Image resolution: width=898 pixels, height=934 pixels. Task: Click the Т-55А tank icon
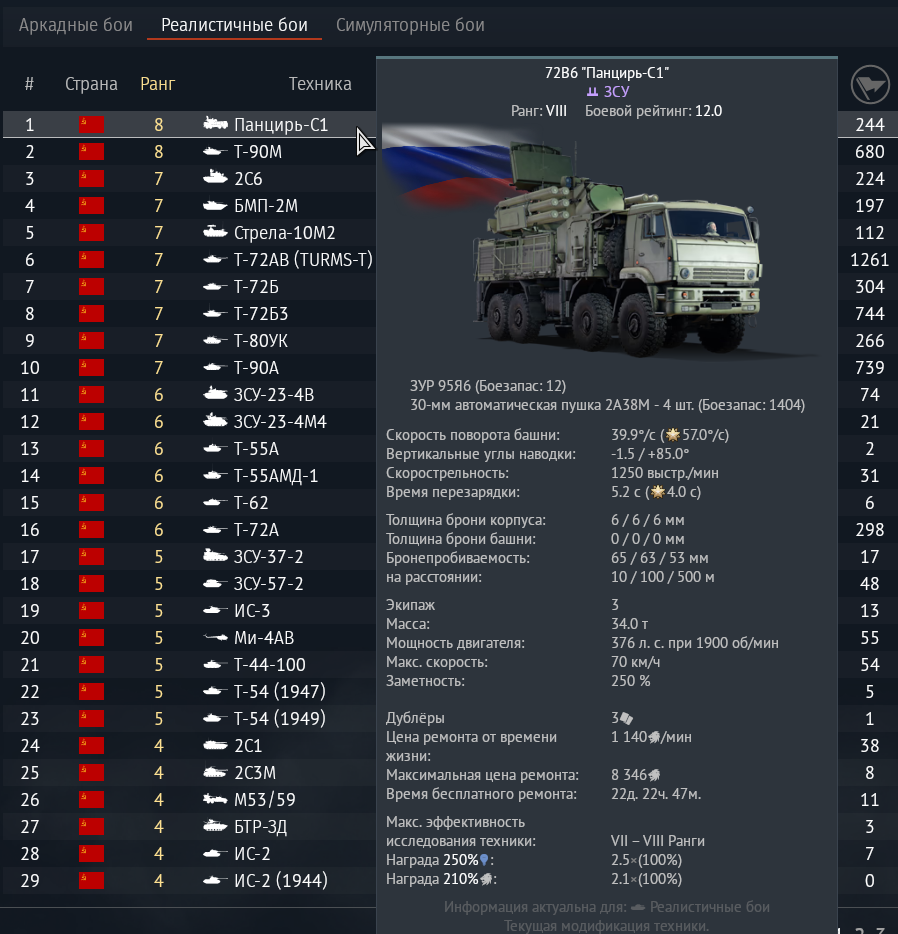[215, 449]
